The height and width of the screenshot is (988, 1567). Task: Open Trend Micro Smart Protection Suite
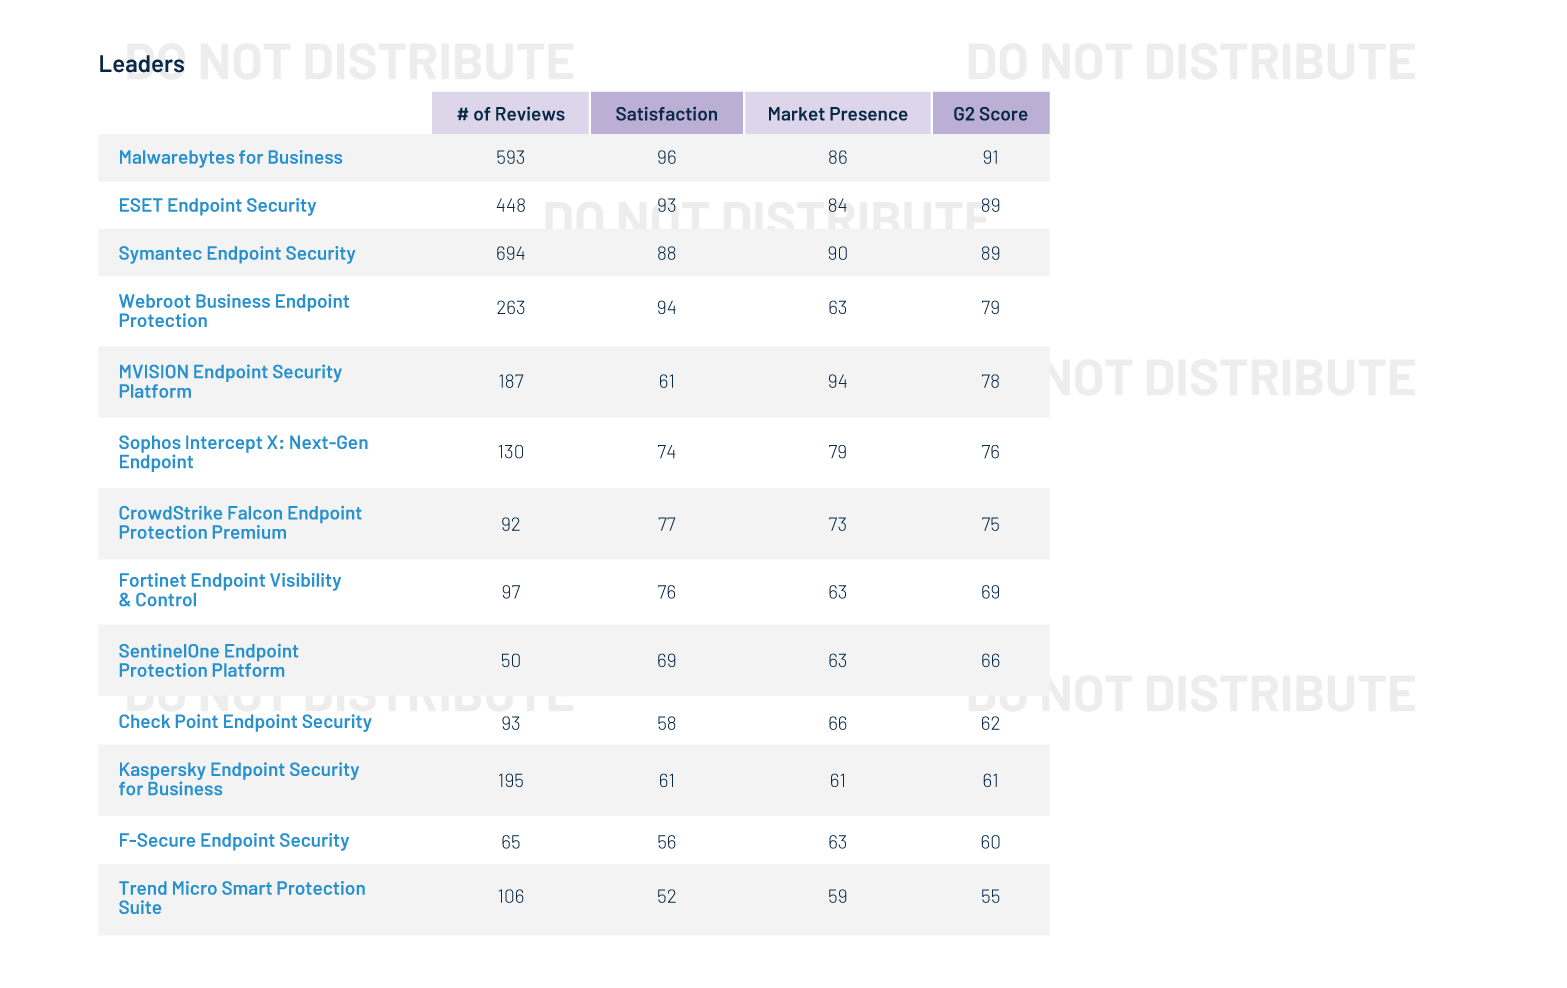click(241, 897)
